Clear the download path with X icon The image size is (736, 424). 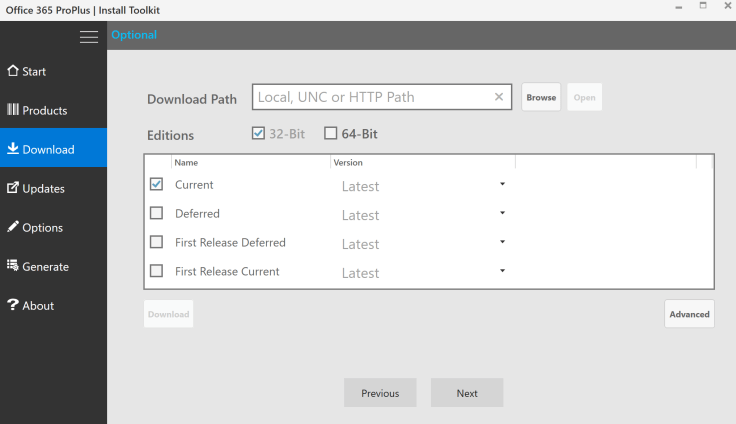(499, 97)
